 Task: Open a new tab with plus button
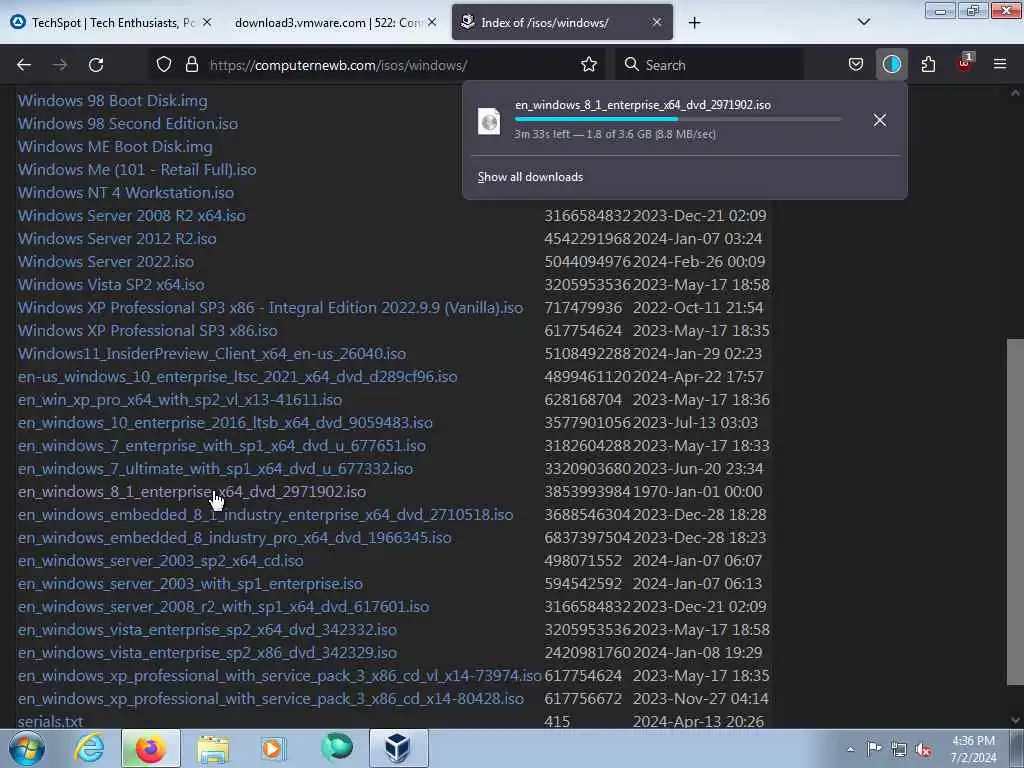click(694, 23)
